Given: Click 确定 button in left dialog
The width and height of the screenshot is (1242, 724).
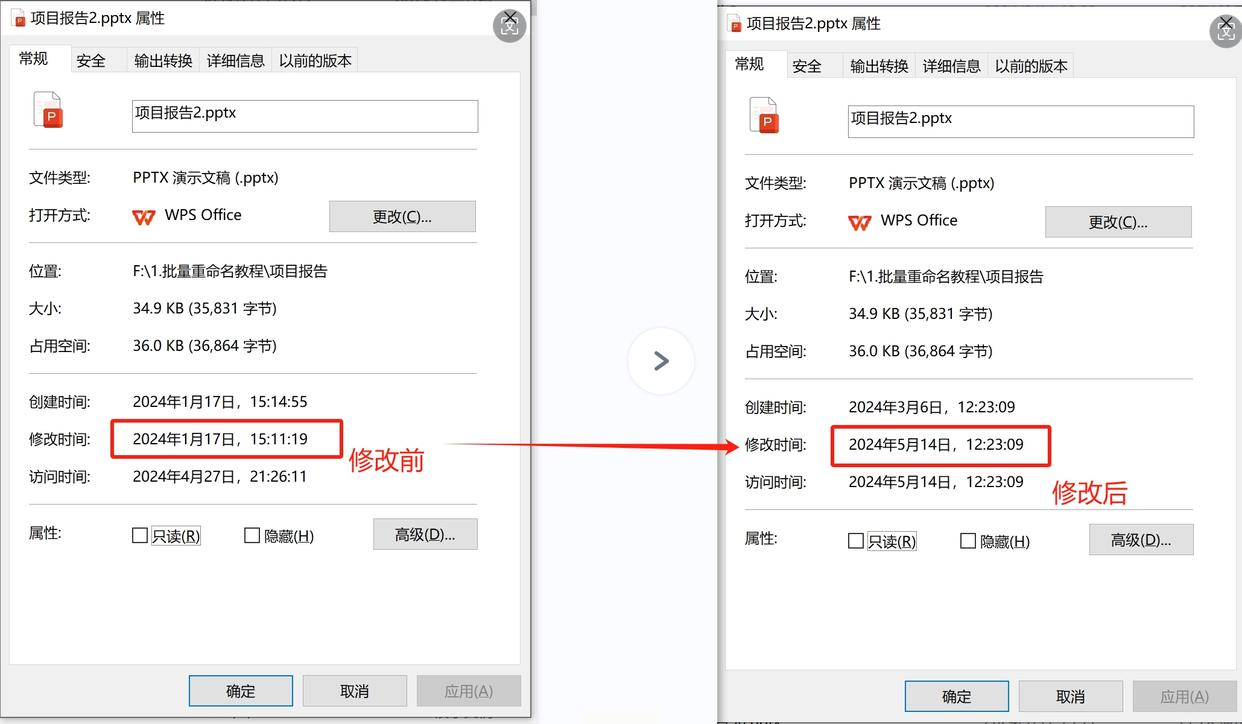Looking at the screenshot, I should tap(241, 691).
